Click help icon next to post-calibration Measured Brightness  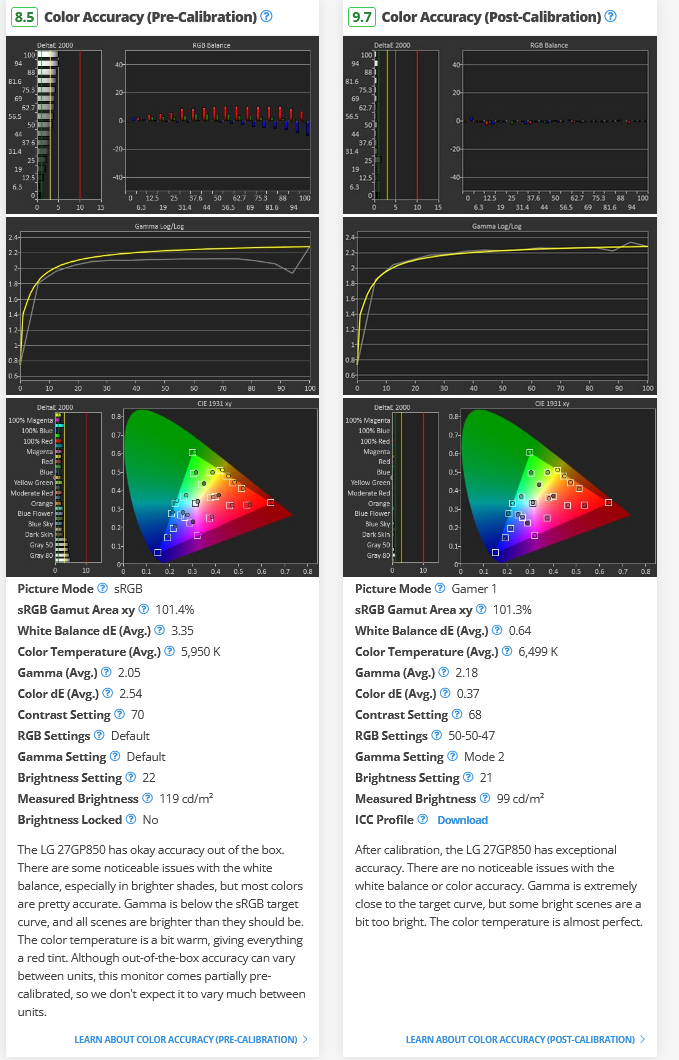point(485,798)
